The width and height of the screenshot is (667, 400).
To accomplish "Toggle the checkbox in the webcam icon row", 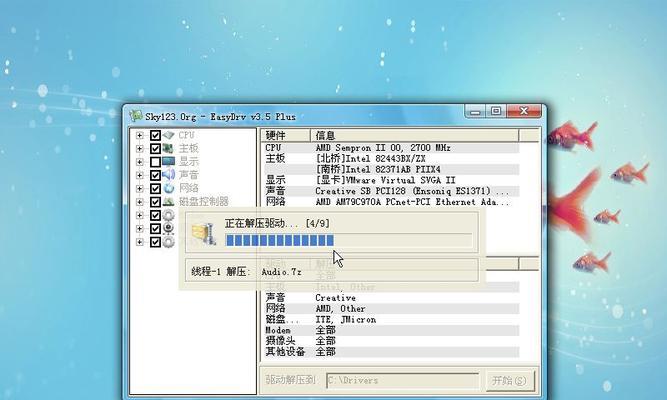I will pyautogui.click(x=155, y=229).
